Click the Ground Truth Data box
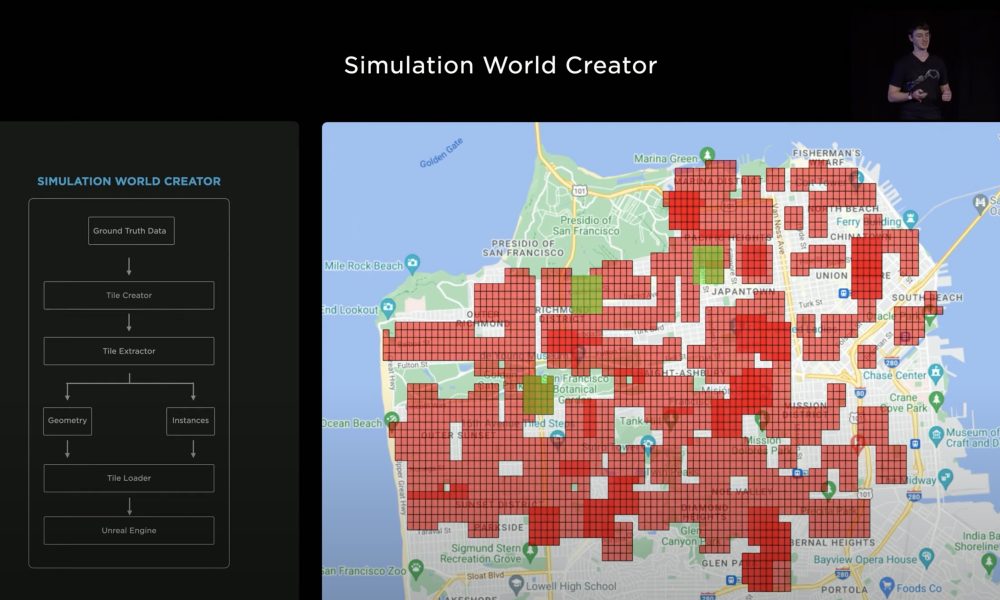This screenshot has width=1000, height=600. 131,231
